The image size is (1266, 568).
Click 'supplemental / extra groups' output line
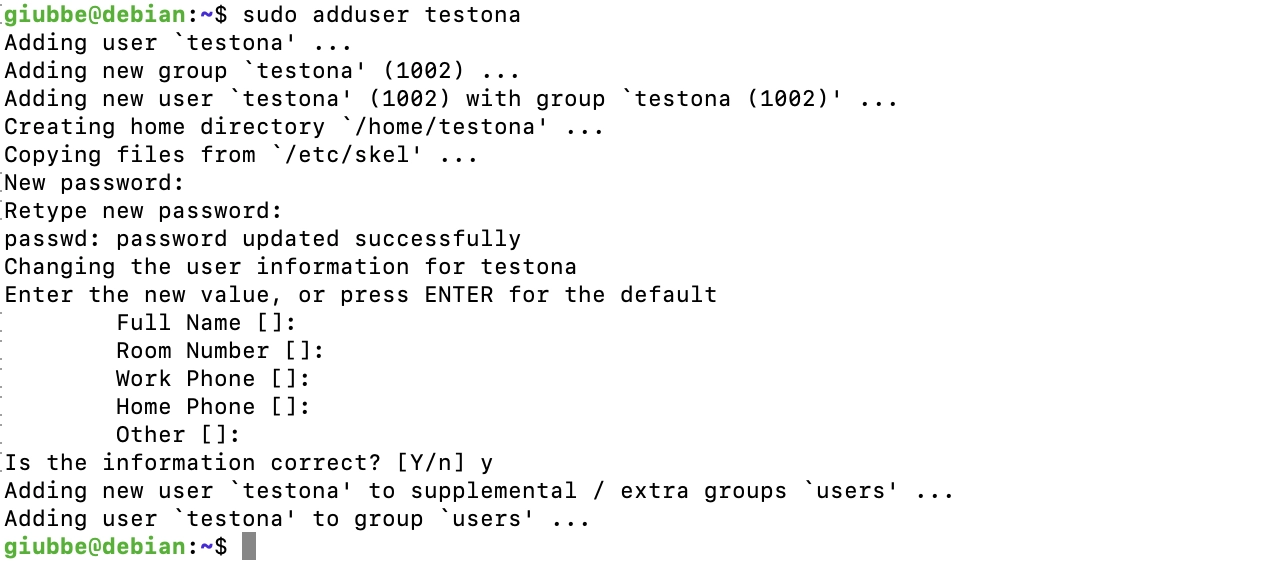click(480, 491)
